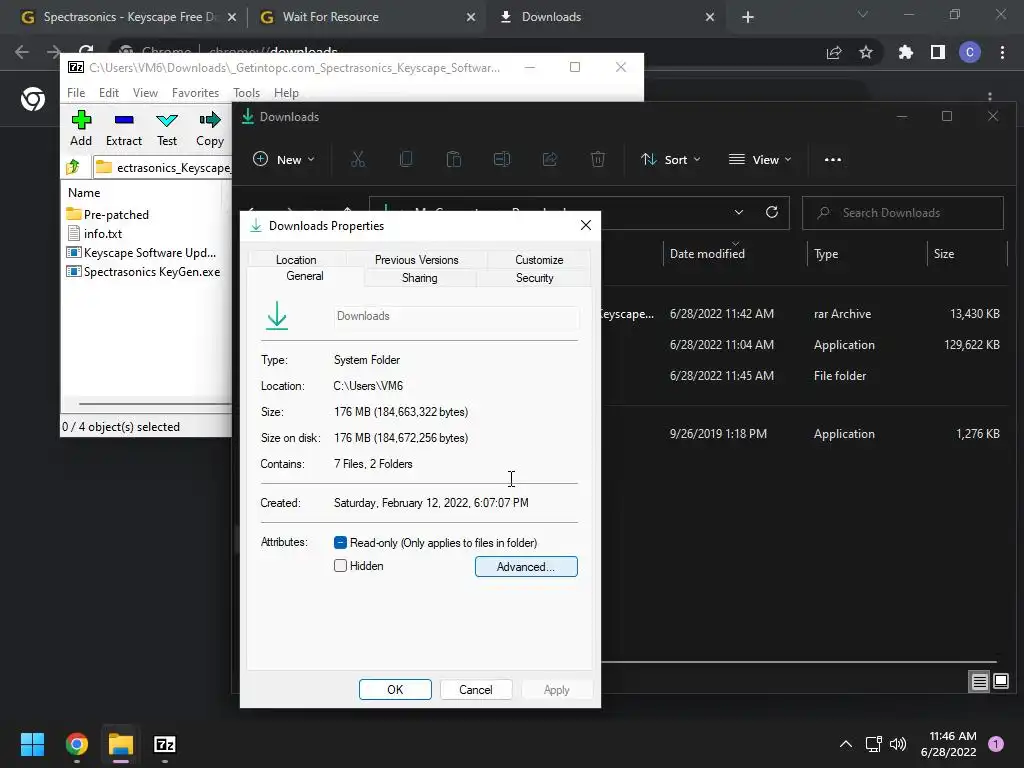Open a new Chrome tab
Image resolution: width=1024 pixels, height=768 pixels.
click(x=748, y=17)
